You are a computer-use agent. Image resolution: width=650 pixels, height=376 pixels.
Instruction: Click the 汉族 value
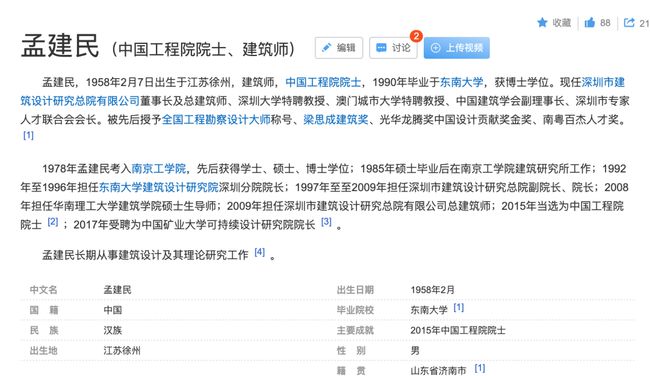click(x=113, y=330)
